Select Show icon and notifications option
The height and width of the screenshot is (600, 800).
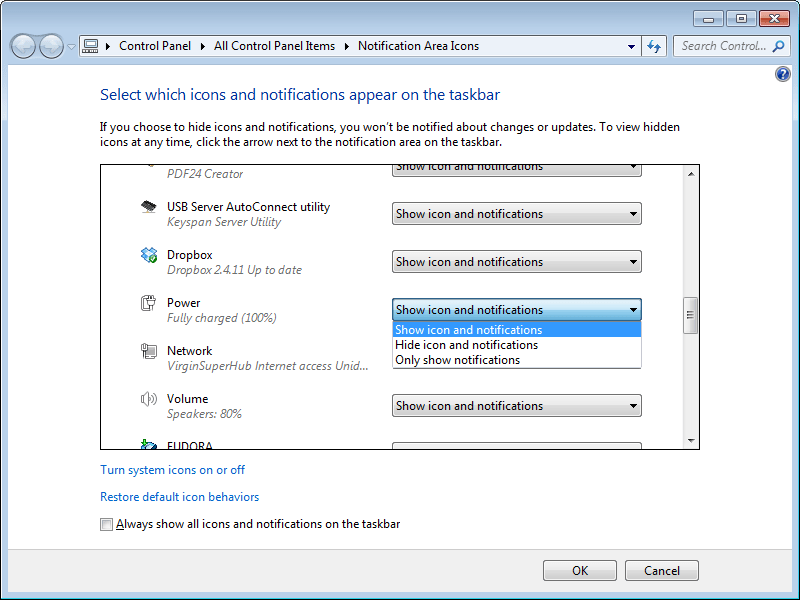pos(516,330)
